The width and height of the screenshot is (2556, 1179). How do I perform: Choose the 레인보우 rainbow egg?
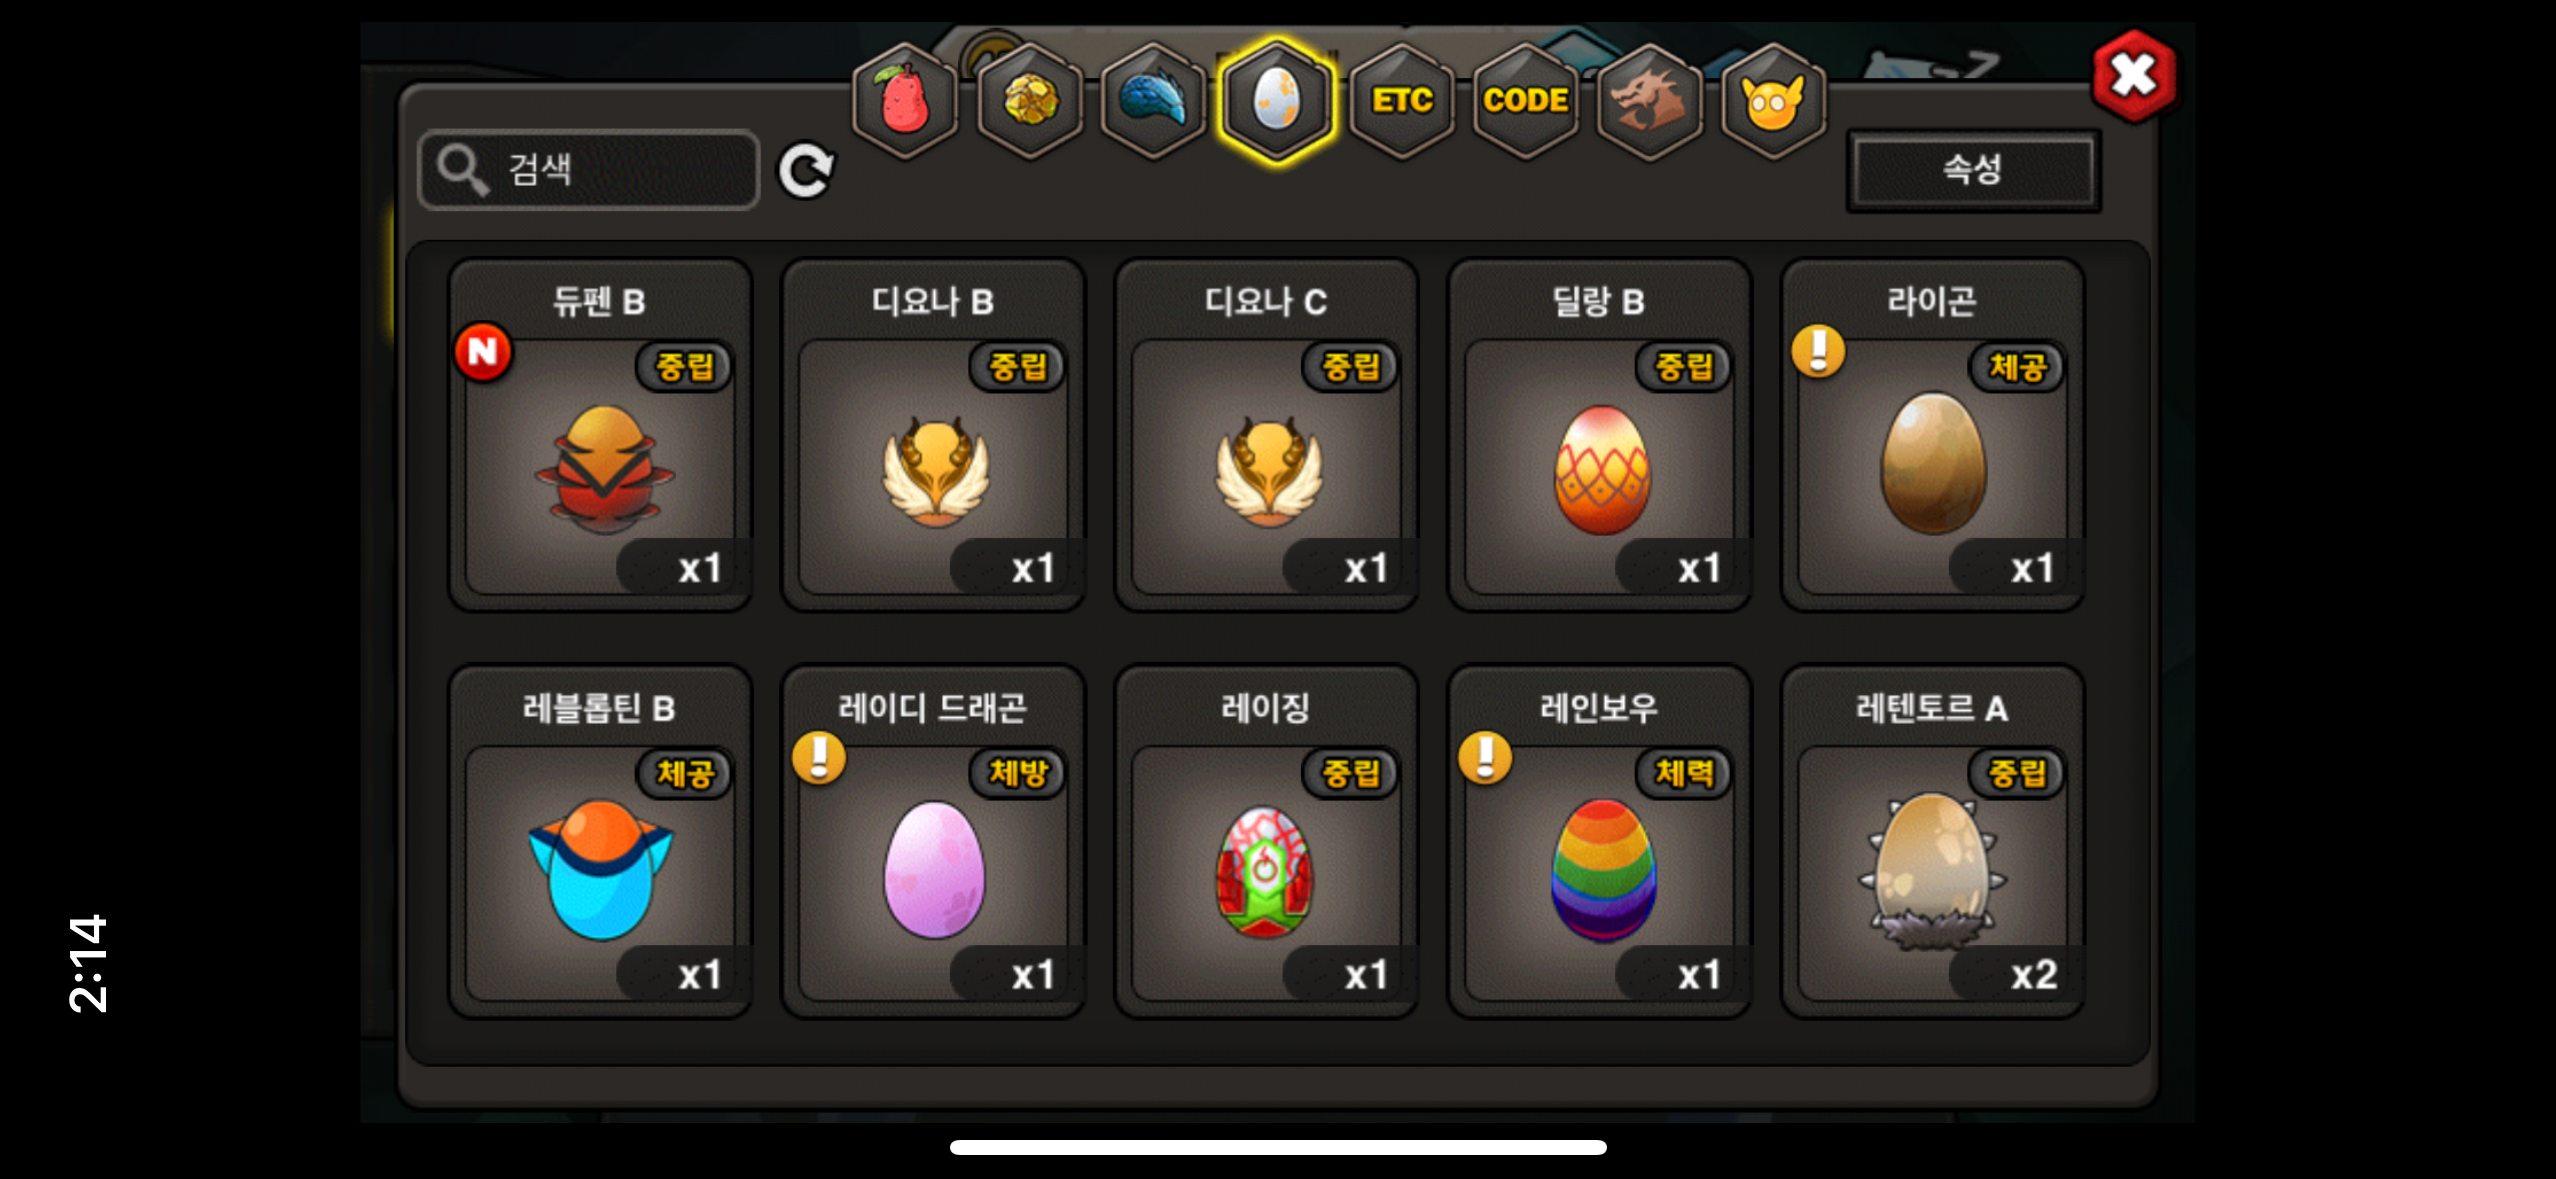coord(1600,842)
